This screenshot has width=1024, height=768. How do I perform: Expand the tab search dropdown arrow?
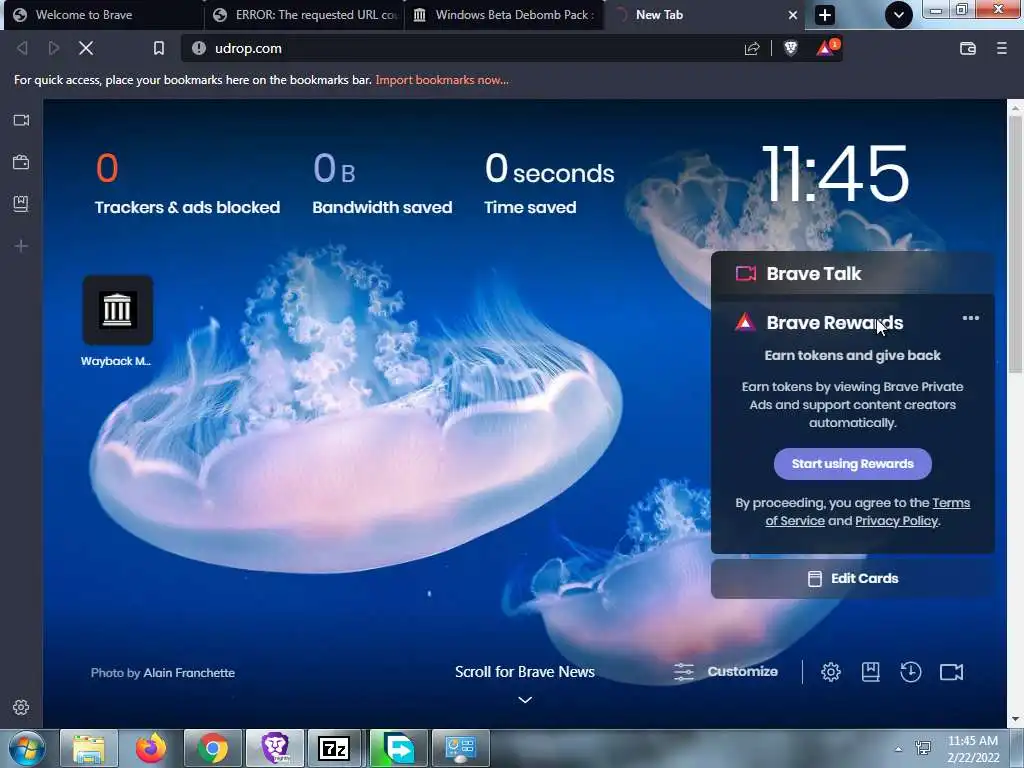click(x=899, y=15)
